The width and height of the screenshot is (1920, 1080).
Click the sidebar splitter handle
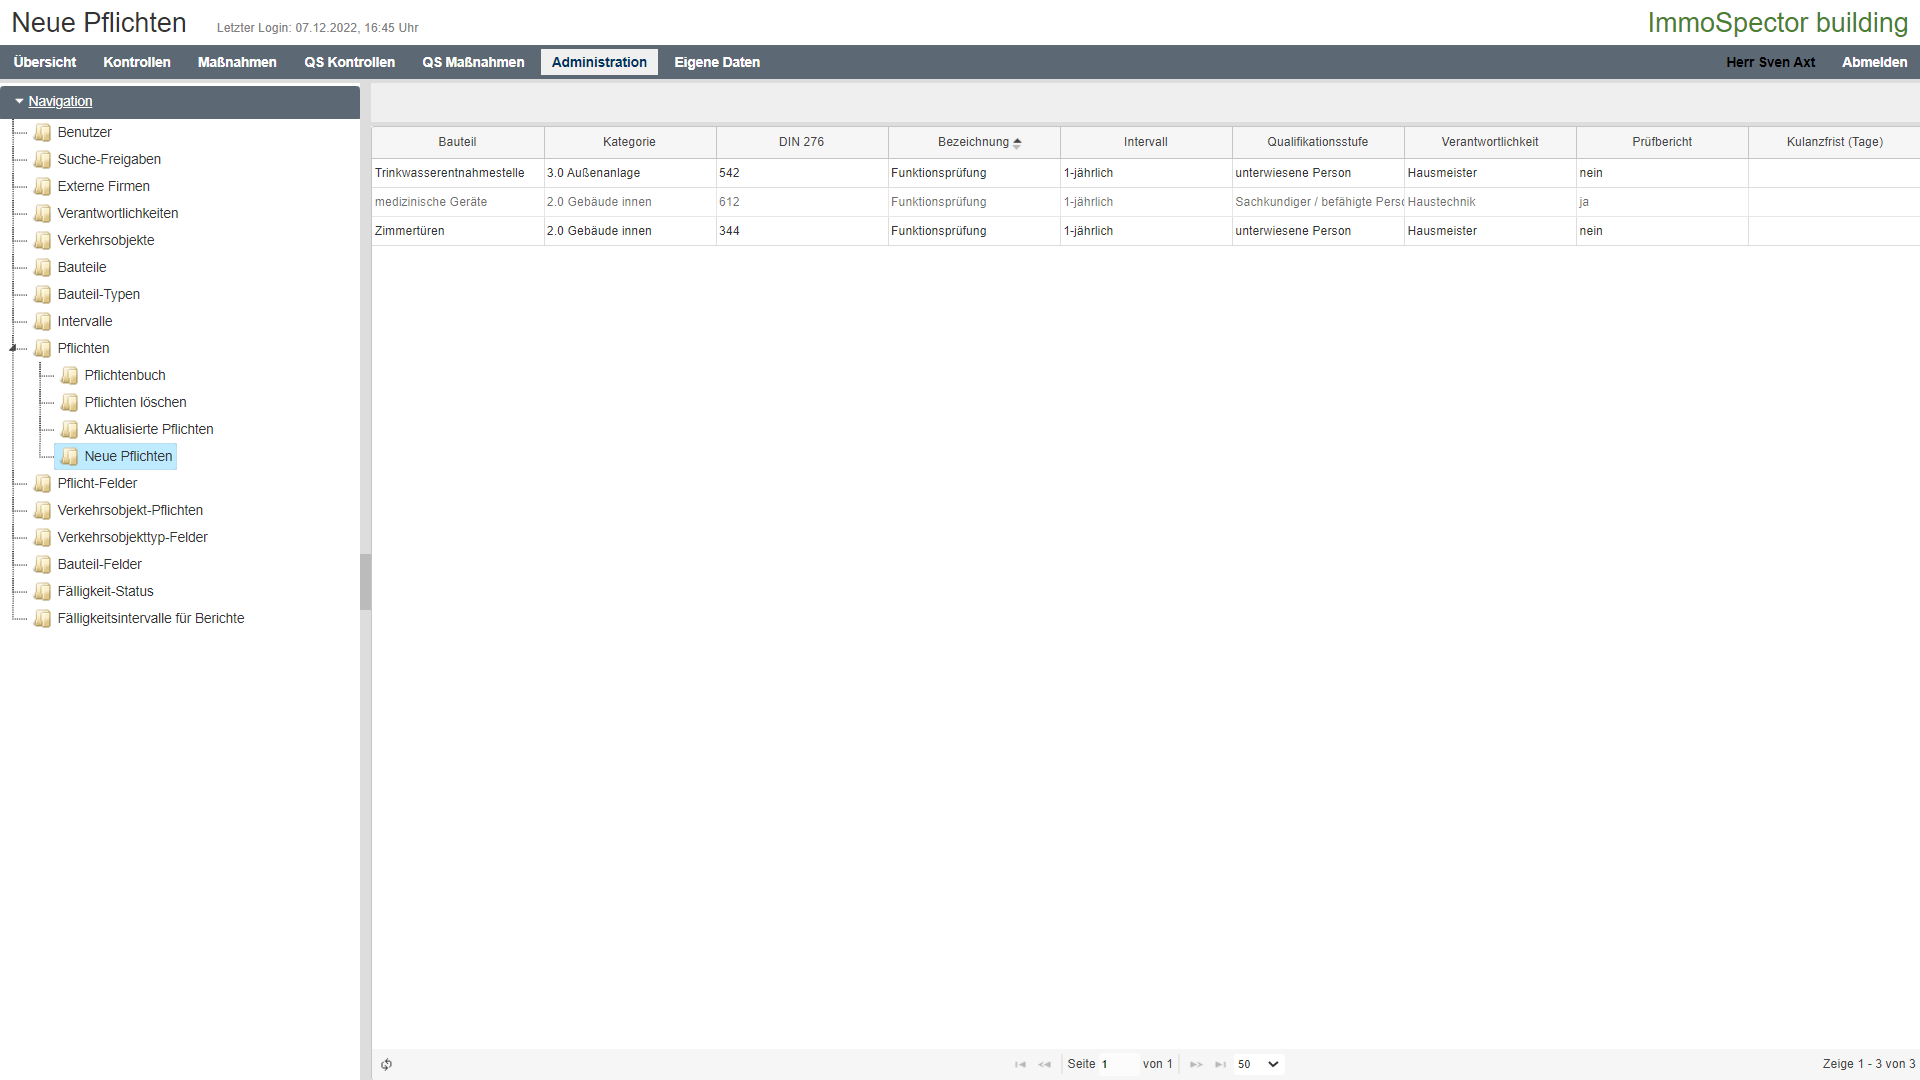366,582
